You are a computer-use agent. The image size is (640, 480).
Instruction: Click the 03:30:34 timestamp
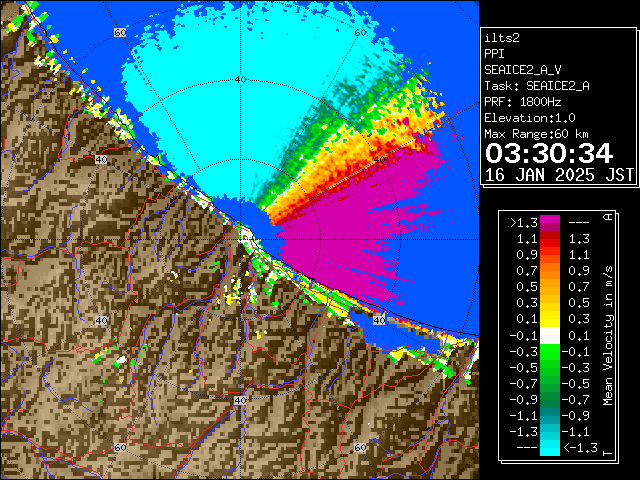pos(549,153)
